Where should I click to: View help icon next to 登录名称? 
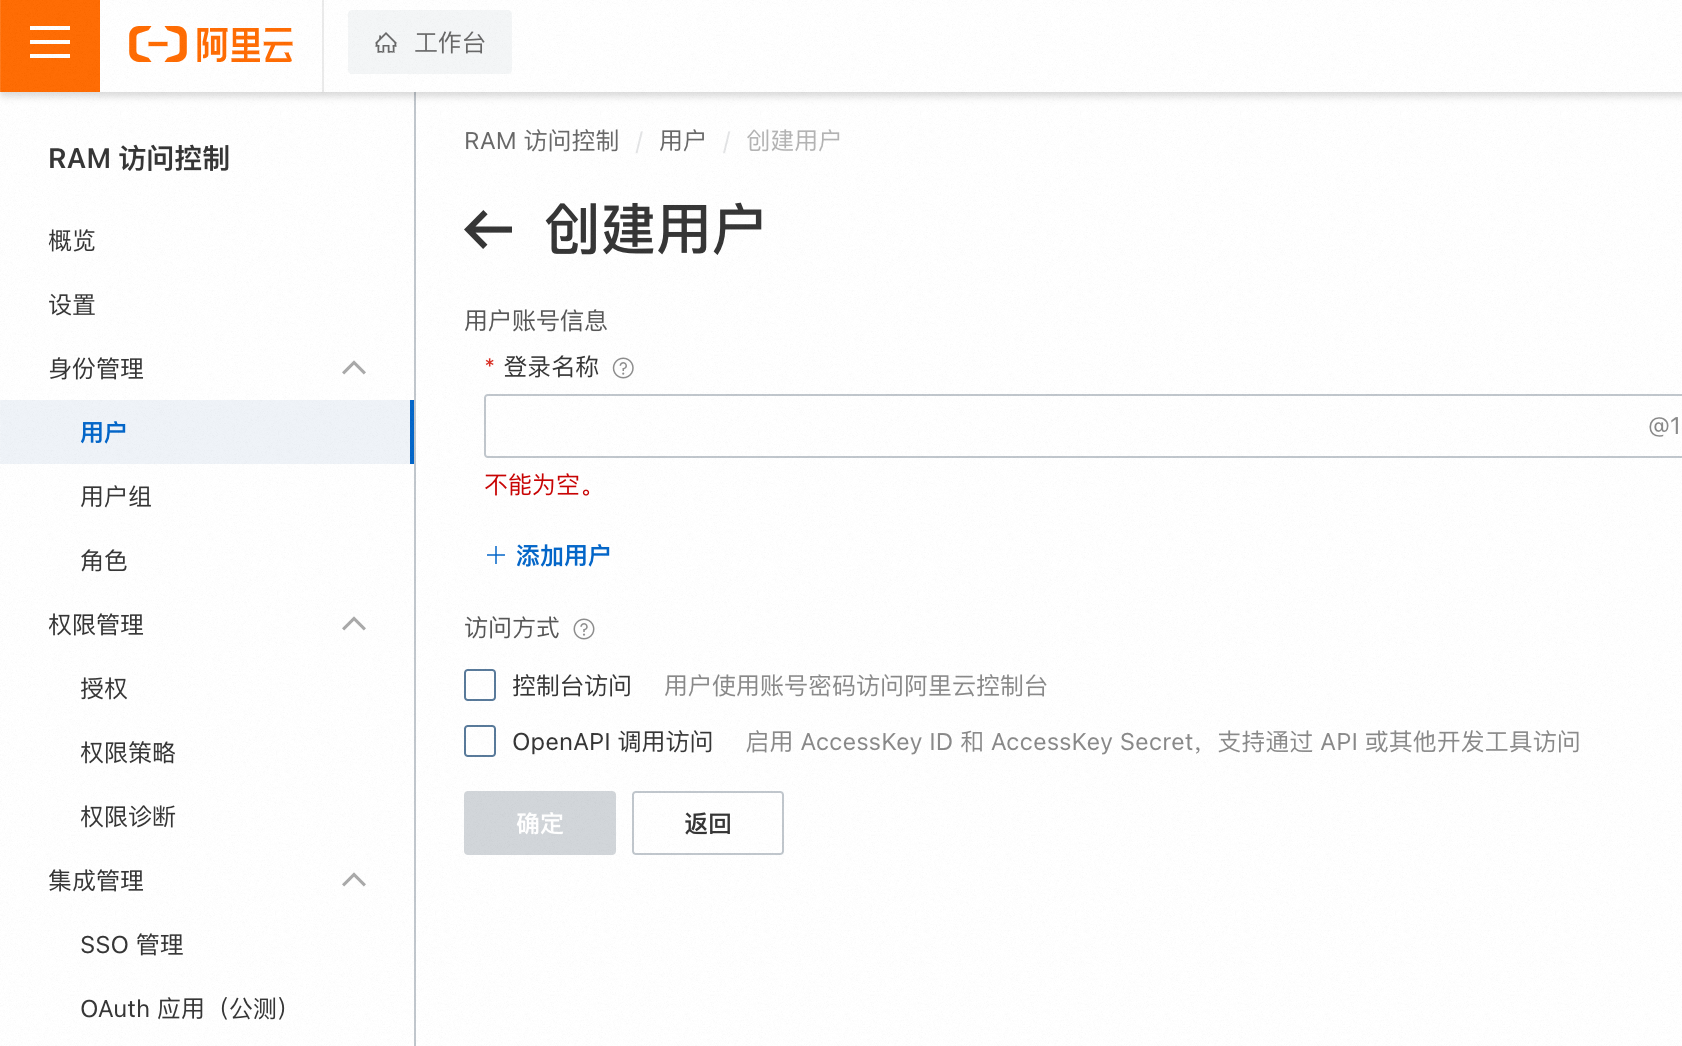pos(623,368)
